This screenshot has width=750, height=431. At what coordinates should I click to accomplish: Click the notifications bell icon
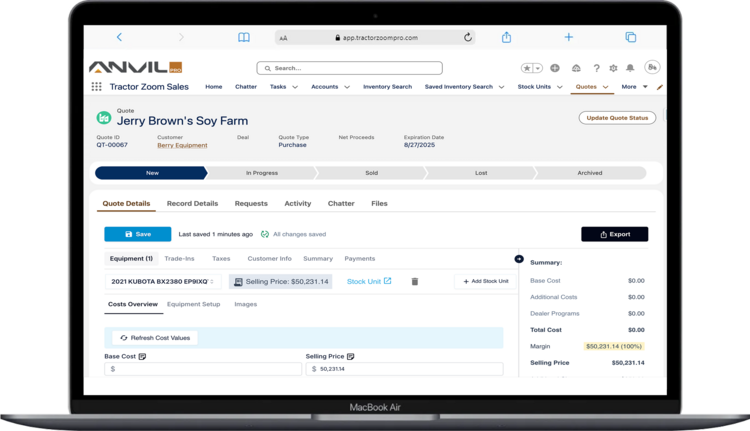pyautogui.click(x=630, y=68)
